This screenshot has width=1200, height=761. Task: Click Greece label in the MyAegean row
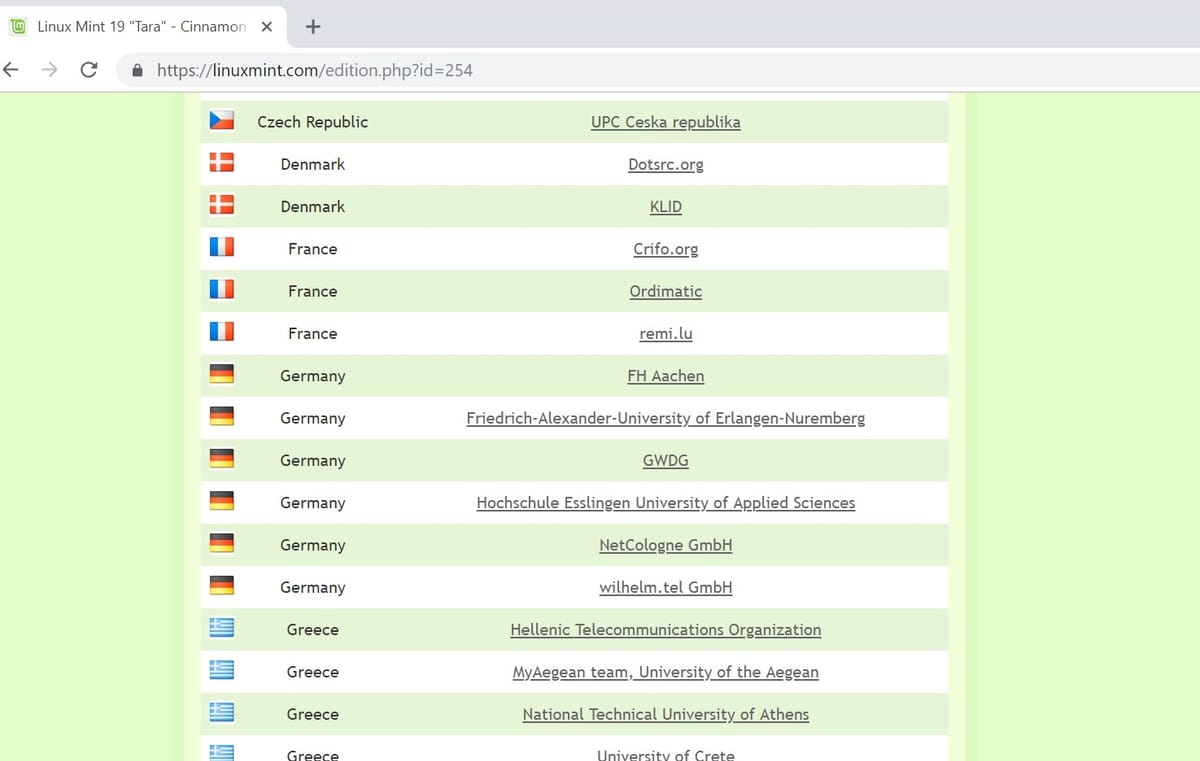(x=313, y=671)
